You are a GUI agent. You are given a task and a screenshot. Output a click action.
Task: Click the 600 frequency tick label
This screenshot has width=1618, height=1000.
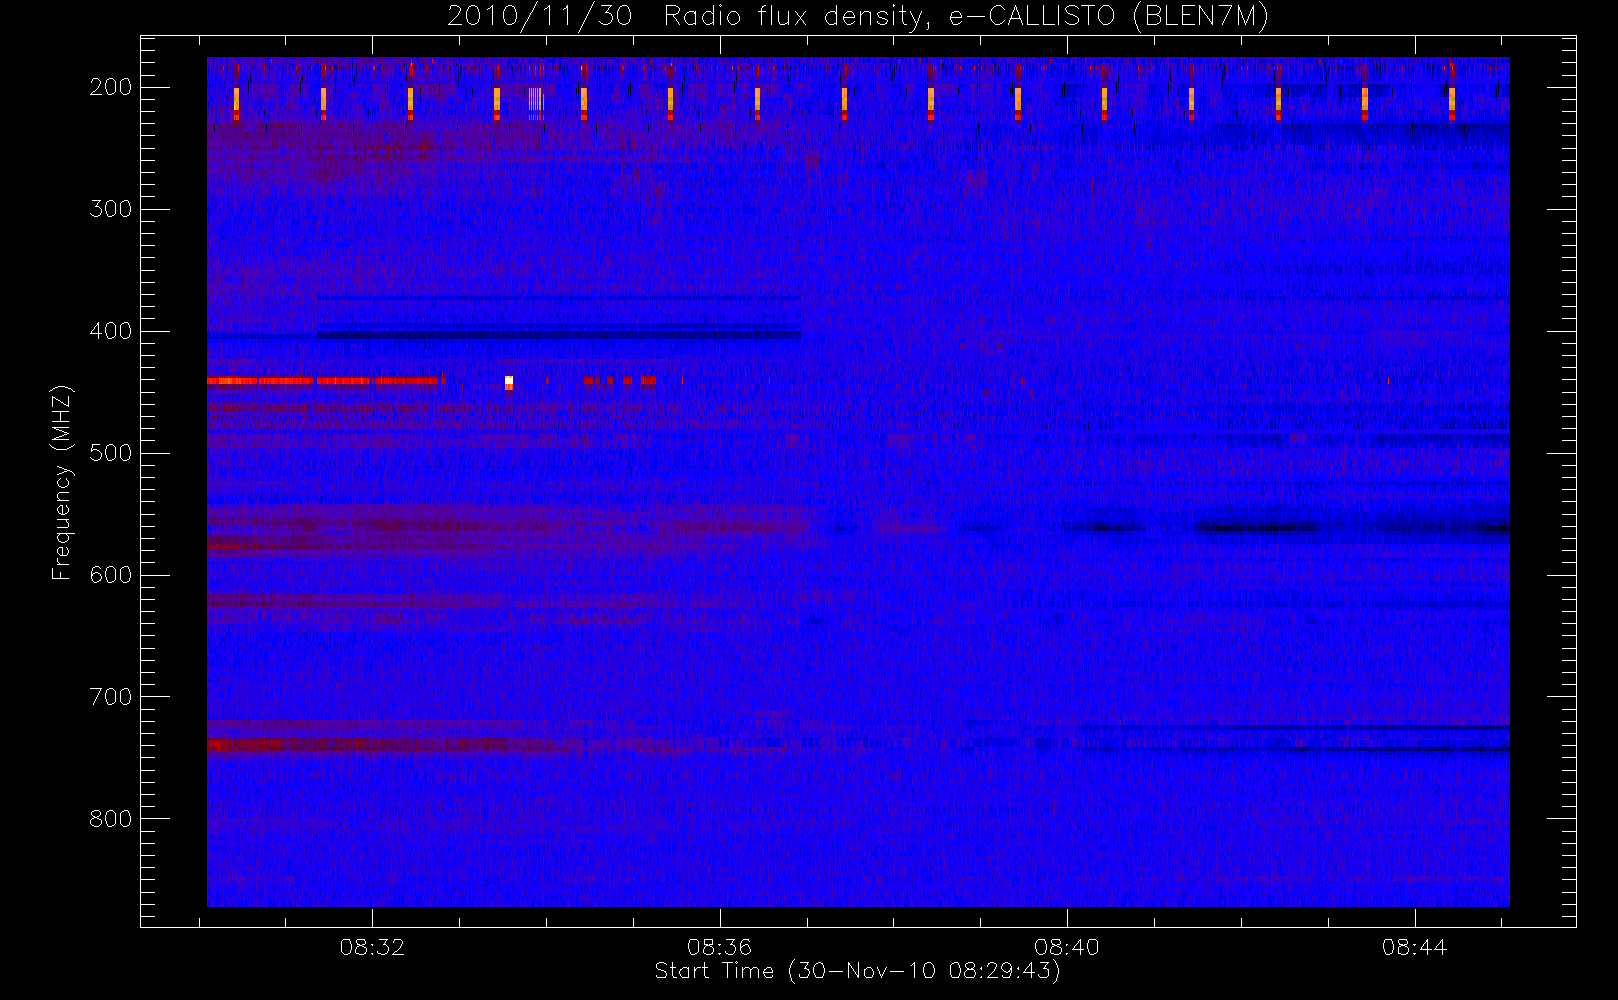[x=111, y=575]
